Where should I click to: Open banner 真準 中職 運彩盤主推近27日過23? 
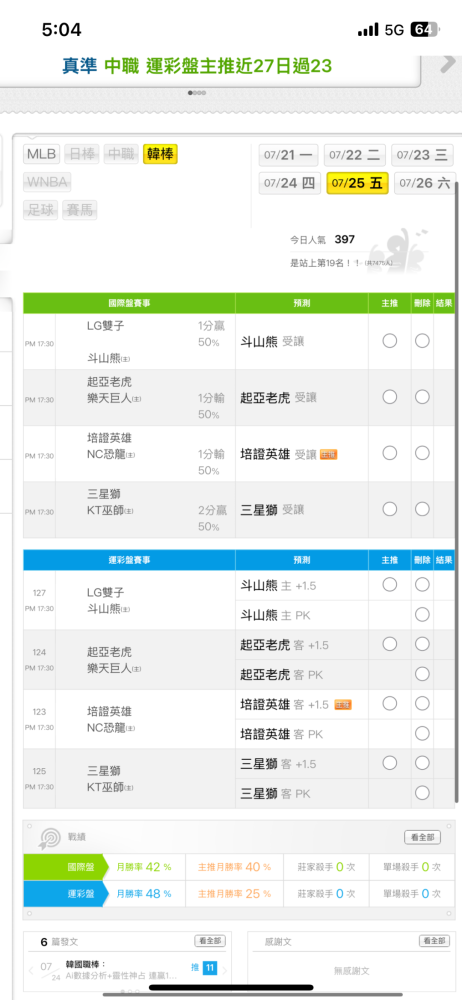[x=197, y=66]
